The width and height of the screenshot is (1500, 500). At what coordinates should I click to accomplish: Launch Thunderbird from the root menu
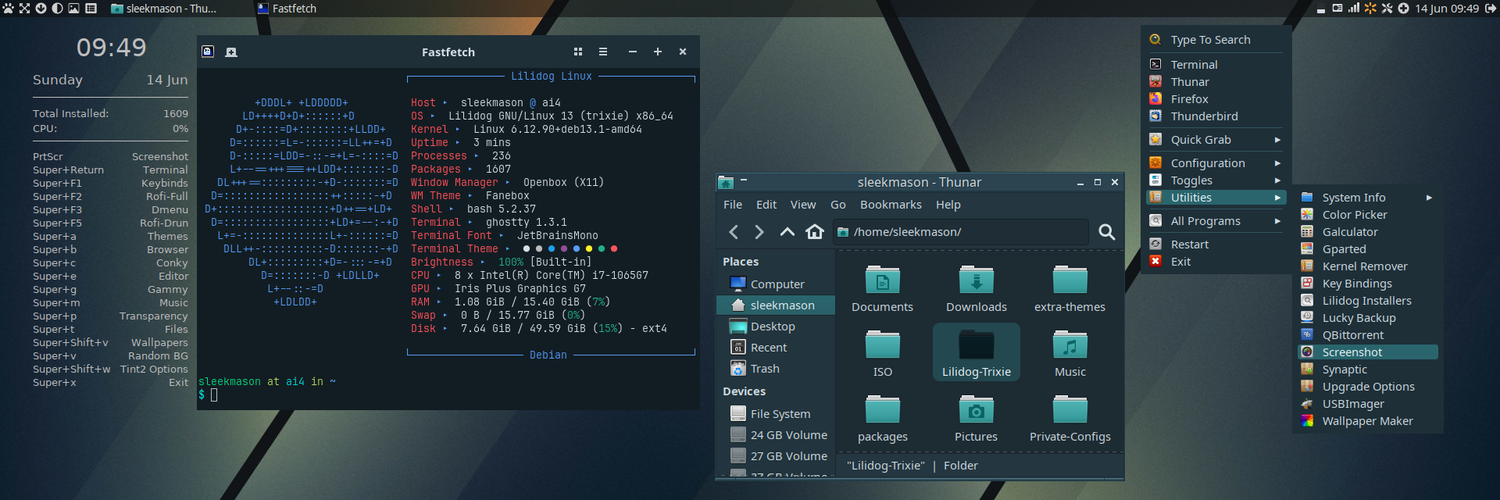(1216, 116)
